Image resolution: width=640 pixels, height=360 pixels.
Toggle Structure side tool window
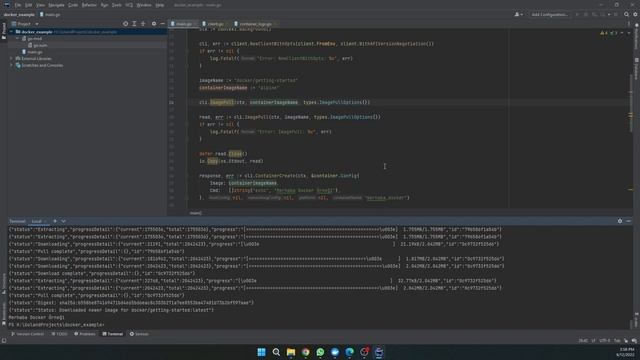[4, 283]
